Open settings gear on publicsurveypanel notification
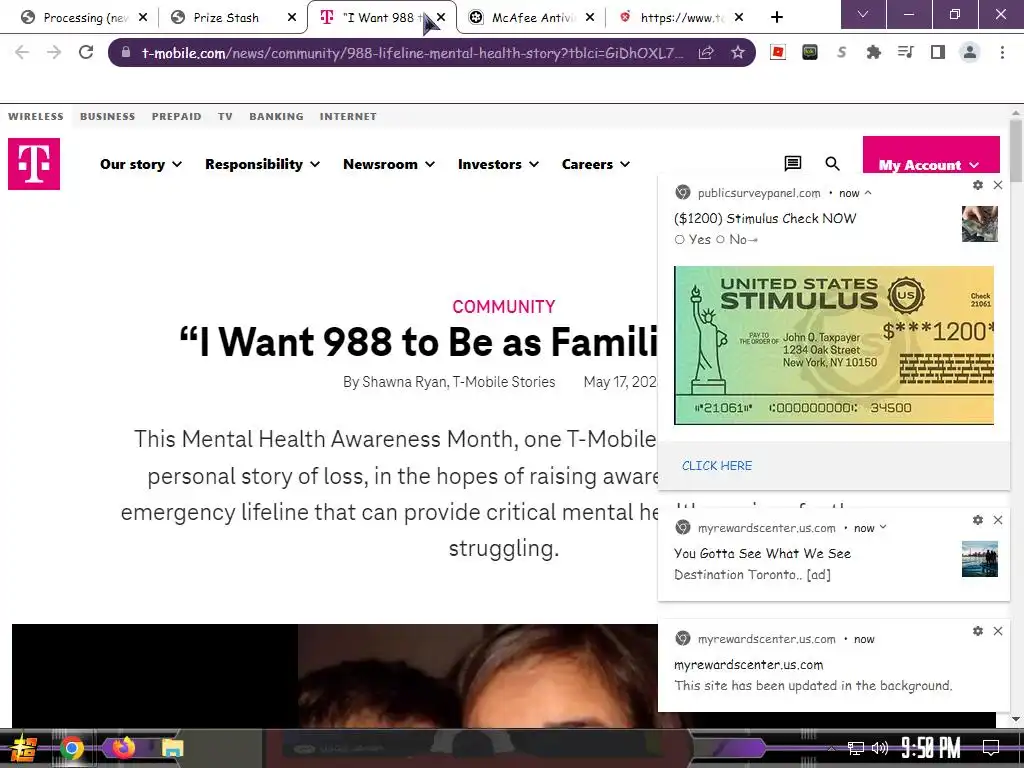The image size is (1024, 768). click(978, 185)
